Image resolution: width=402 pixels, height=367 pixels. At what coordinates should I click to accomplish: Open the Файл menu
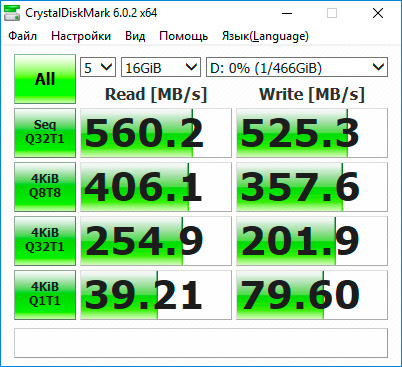23,36
